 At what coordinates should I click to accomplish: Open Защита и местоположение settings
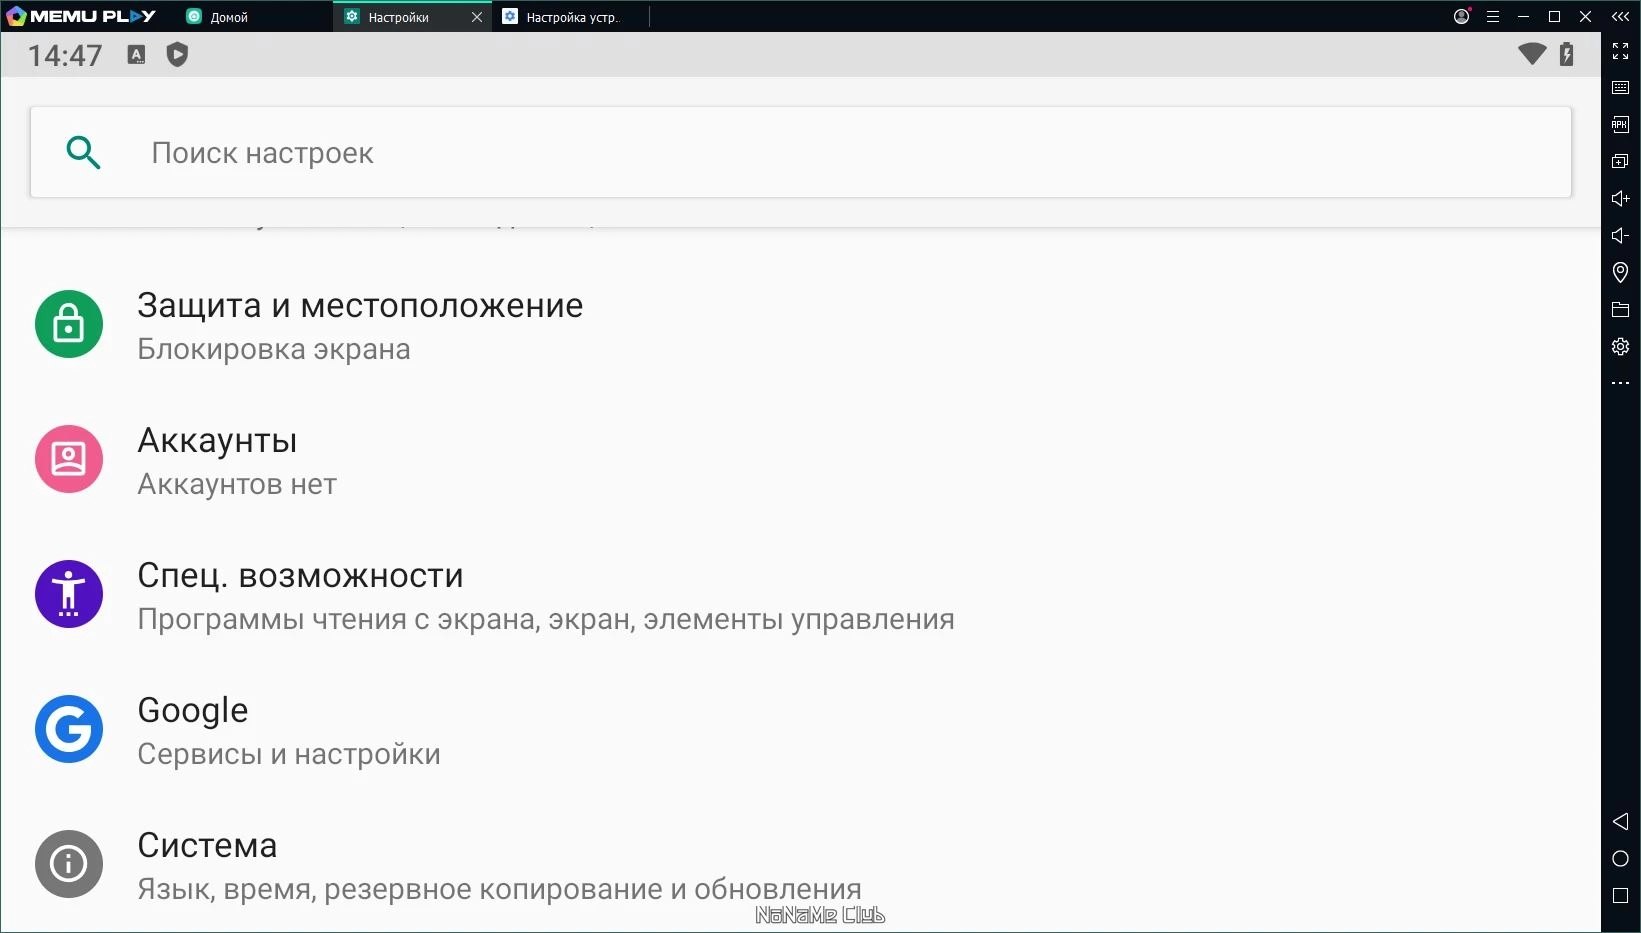pos(800,325)
